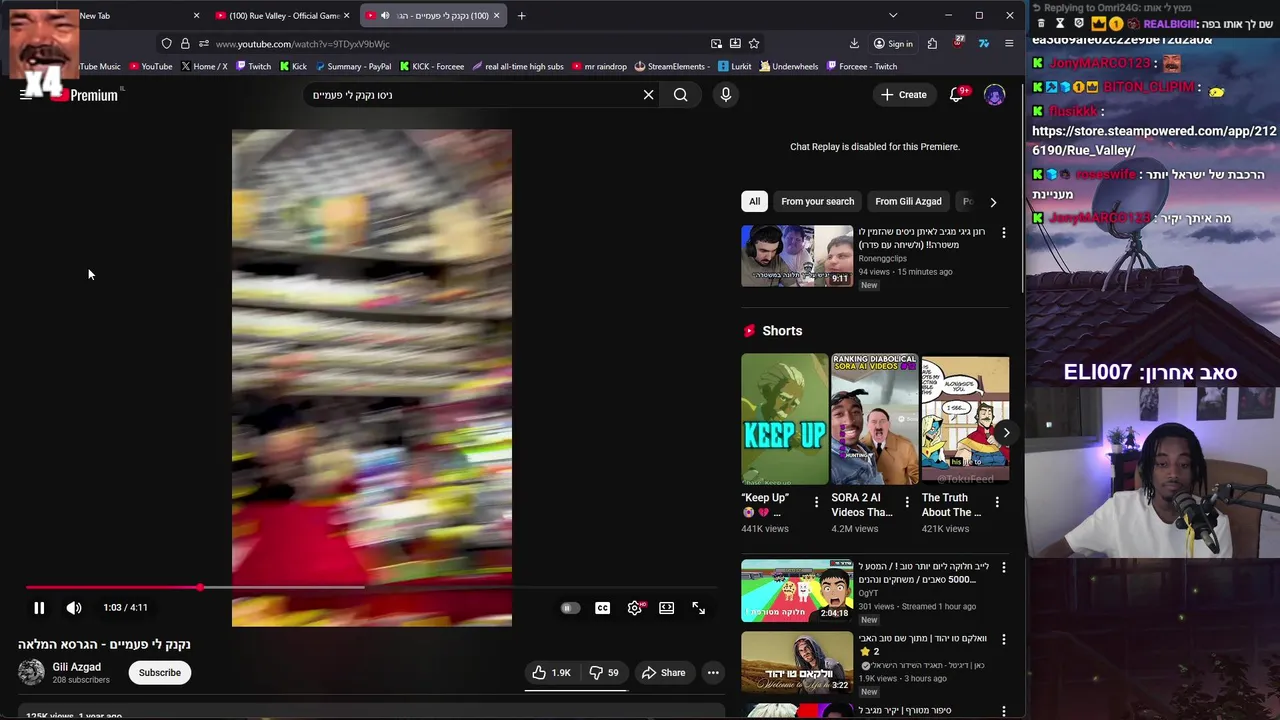
Task: Open StreamElements bookmark
Action: point(670,66)
